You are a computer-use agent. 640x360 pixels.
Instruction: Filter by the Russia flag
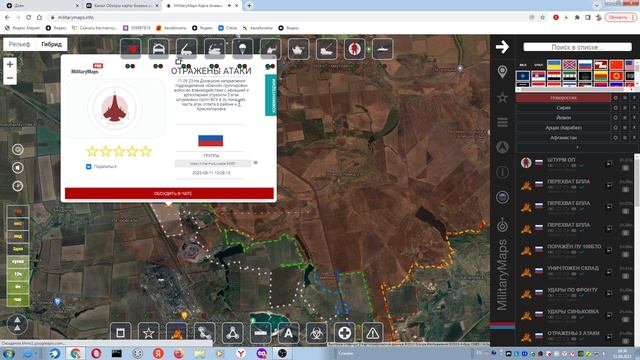[x=585, y=65]
